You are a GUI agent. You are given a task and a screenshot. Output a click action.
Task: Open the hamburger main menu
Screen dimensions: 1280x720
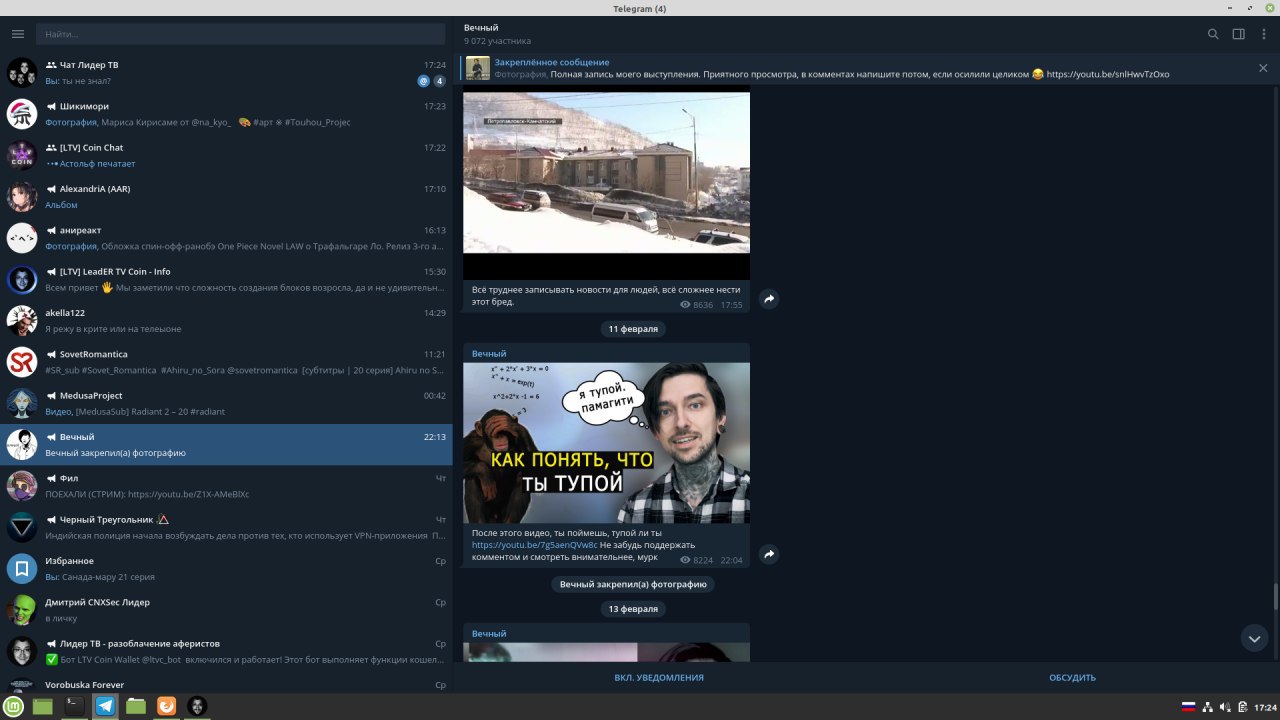click(17, 34)
